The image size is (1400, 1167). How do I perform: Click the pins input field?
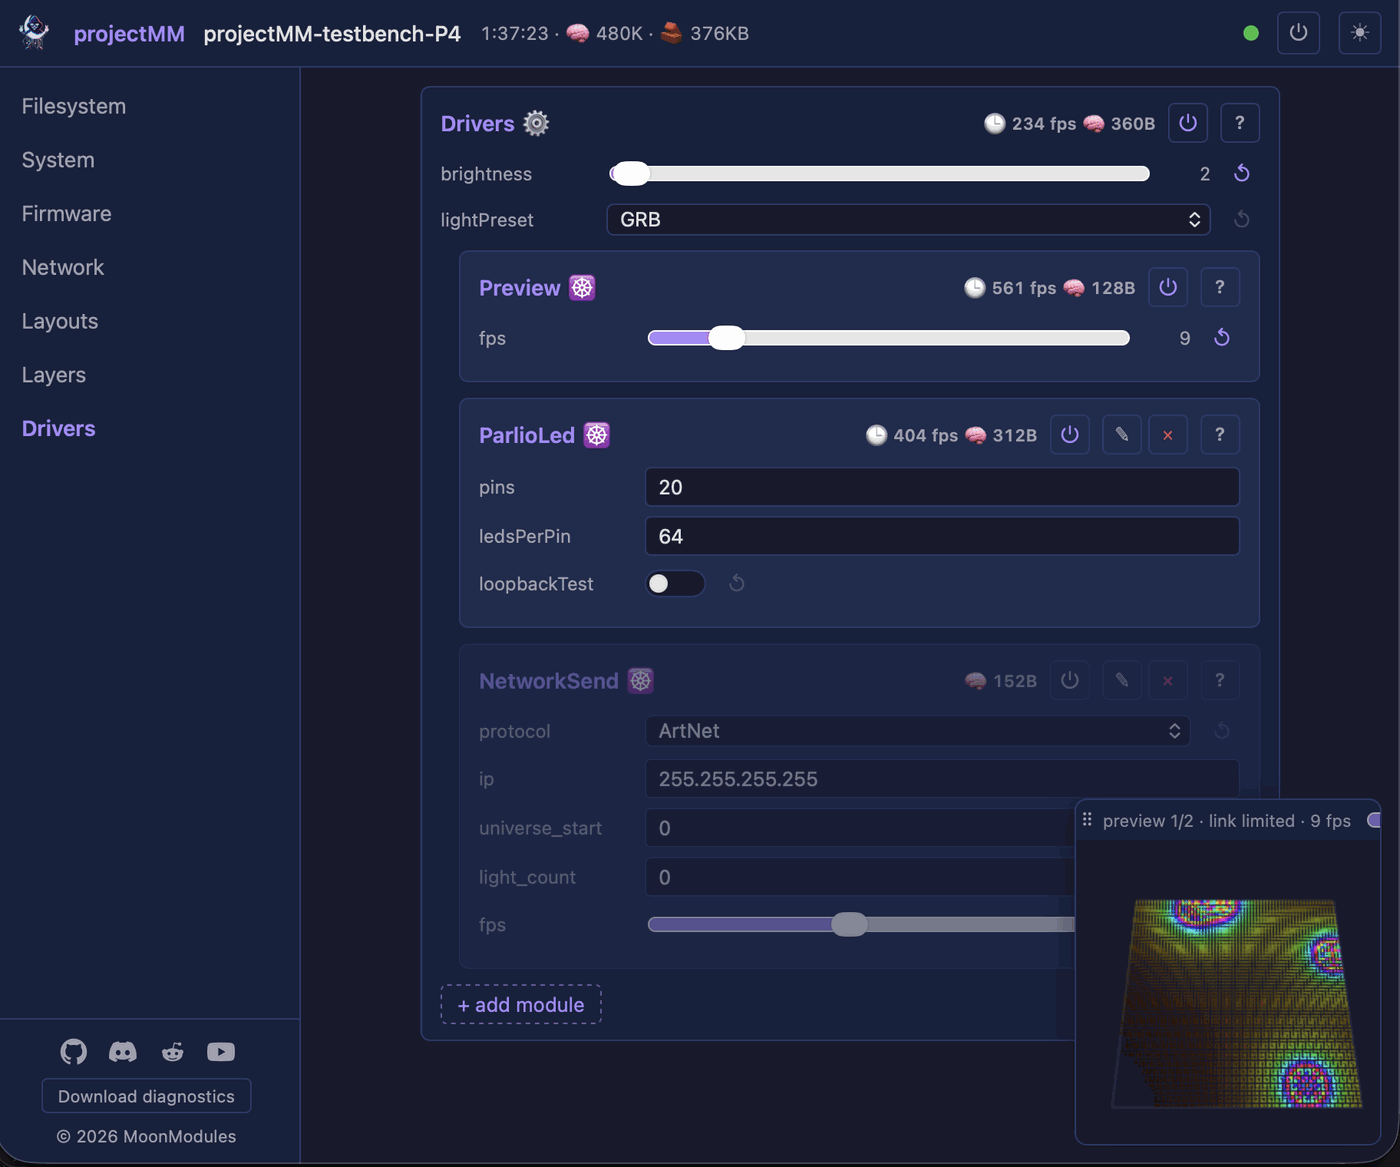pyautogui.click(x=942, y=487)
